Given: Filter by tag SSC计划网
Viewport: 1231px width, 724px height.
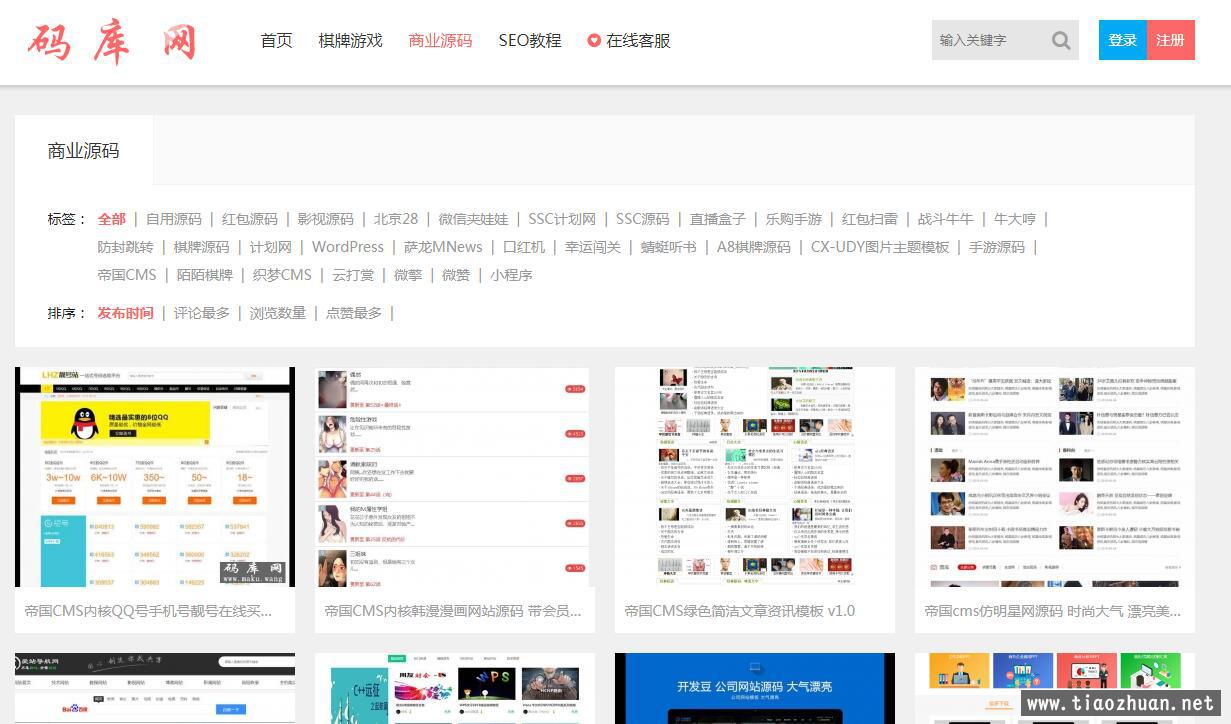Looking at the screenshot, I should (x=562, y=219).
